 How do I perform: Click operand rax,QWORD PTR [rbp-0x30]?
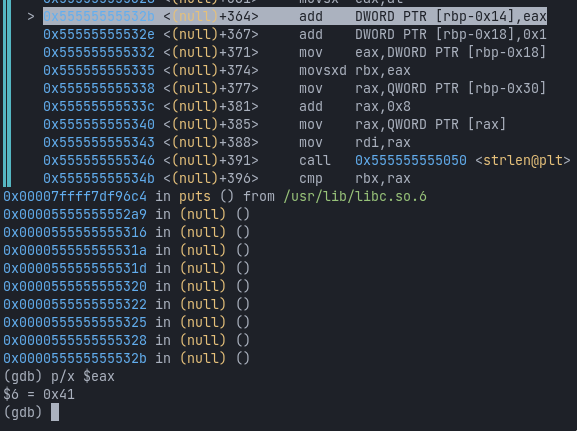pos(451,89)
